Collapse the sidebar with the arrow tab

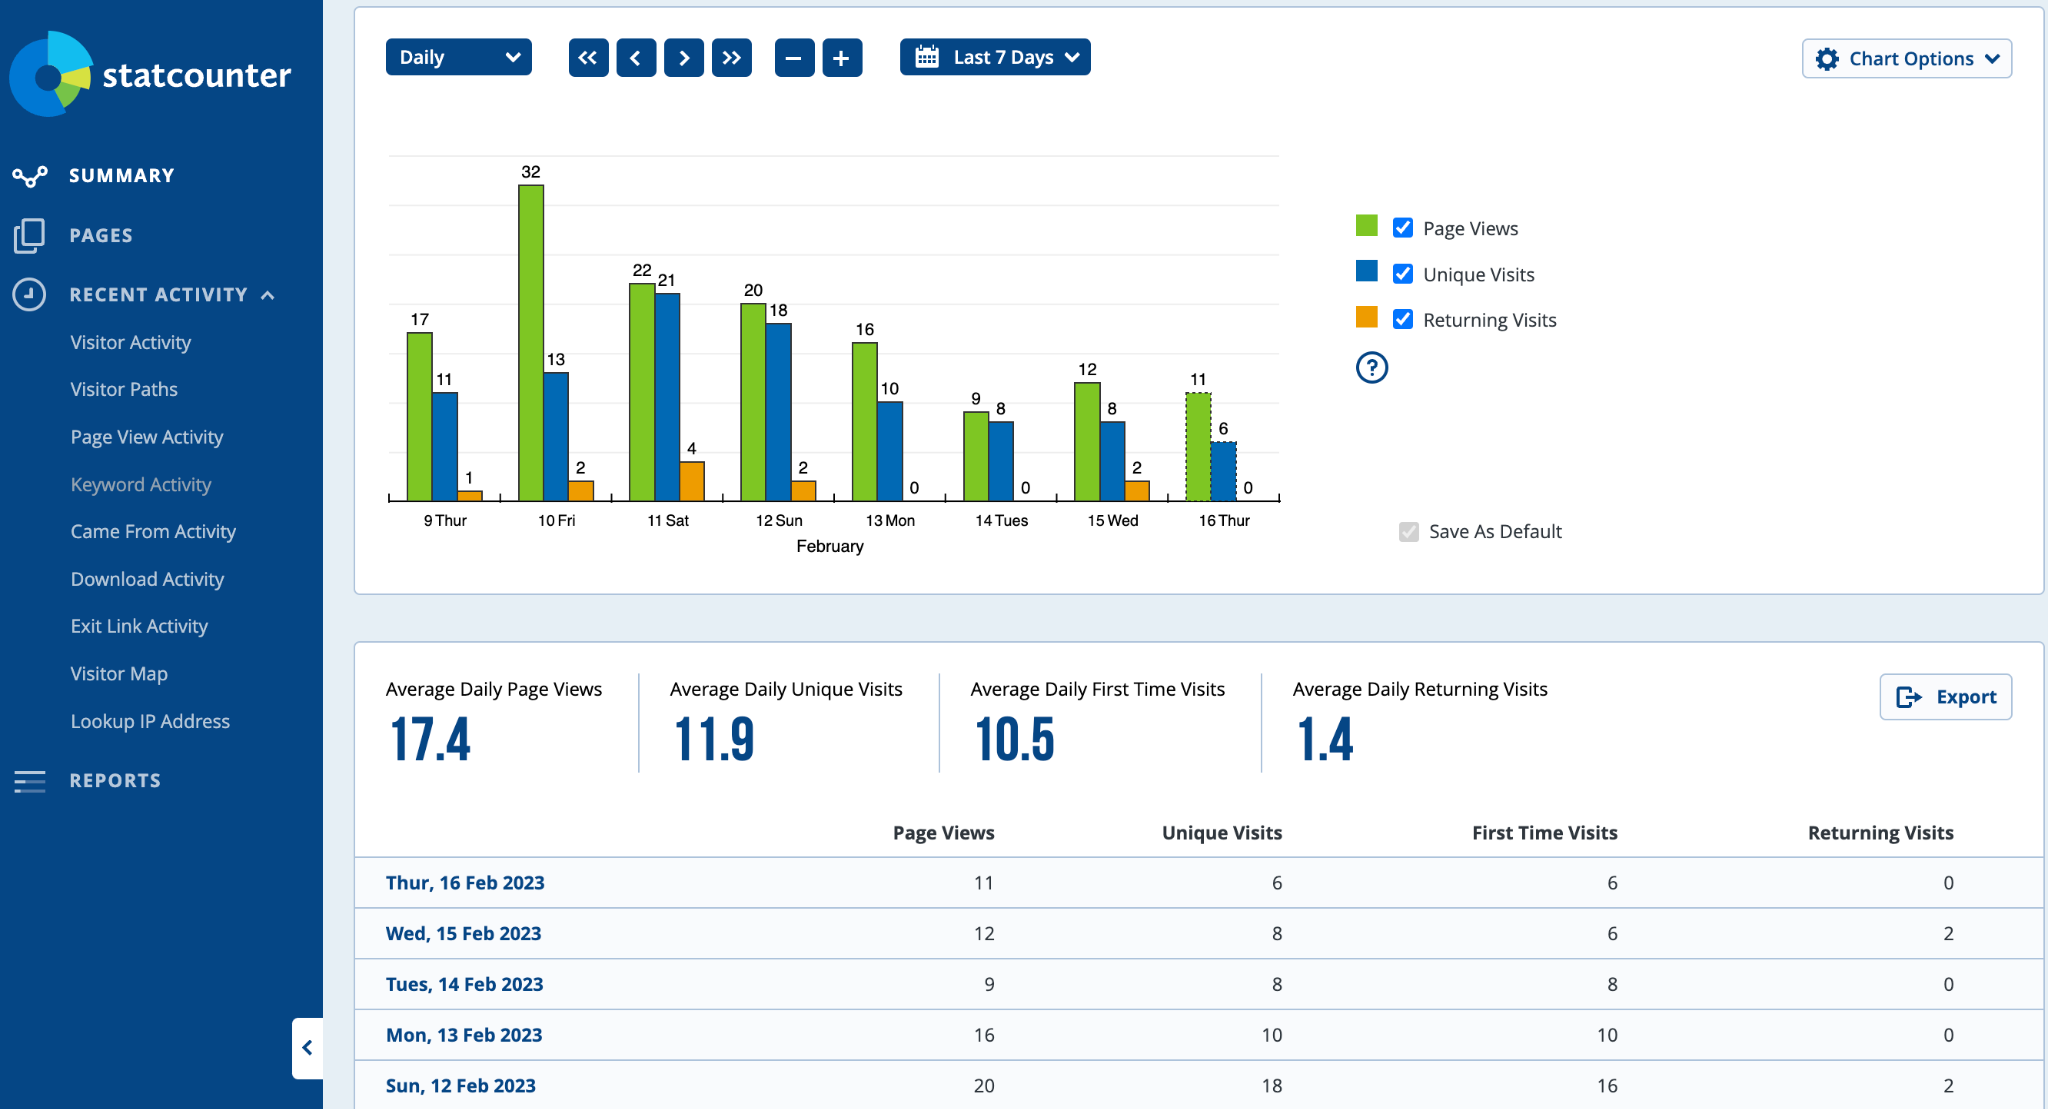(307, 1047)
